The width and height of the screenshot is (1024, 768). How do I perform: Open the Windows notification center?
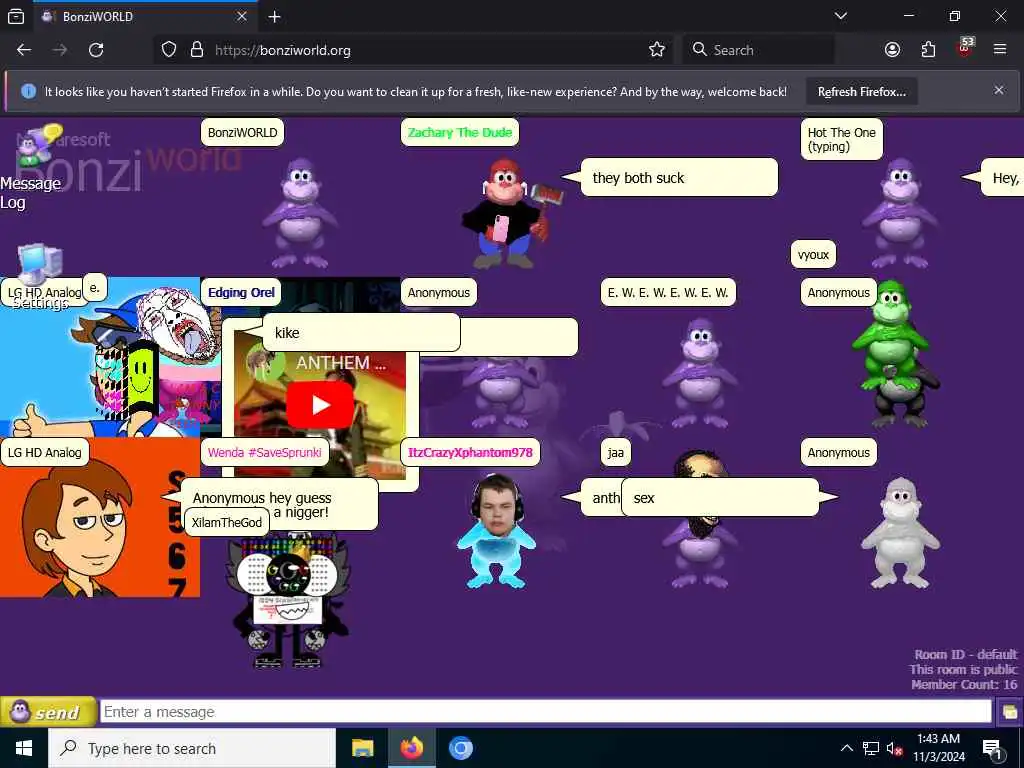992,748
